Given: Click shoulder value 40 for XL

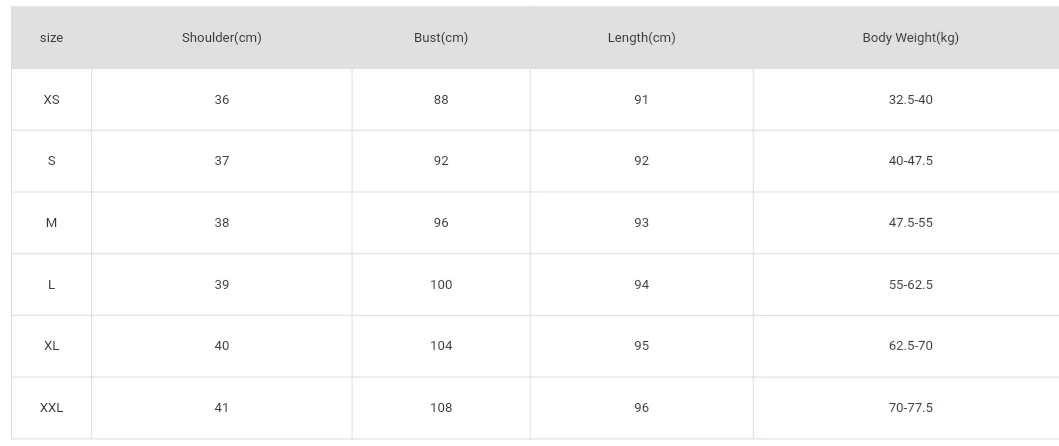Looking at the screenshot, I should [221, 346].
